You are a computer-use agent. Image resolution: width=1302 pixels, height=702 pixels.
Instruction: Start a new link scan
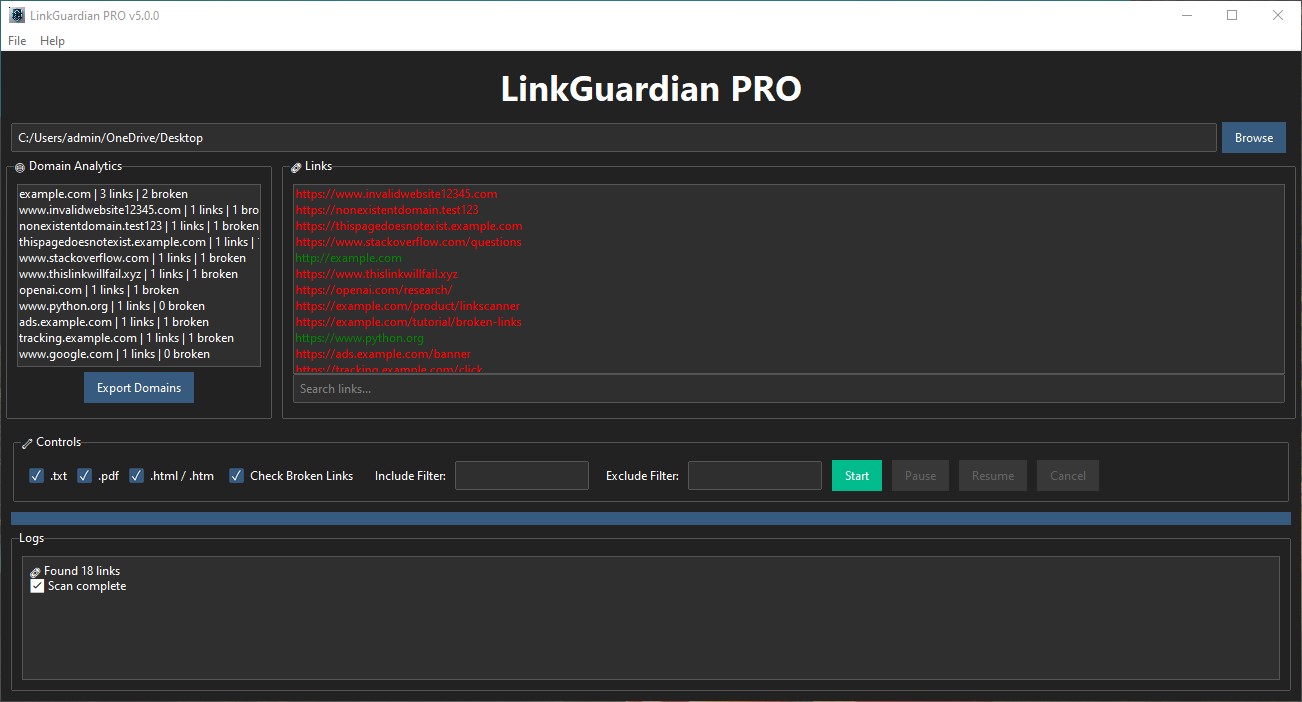(856, 475)
